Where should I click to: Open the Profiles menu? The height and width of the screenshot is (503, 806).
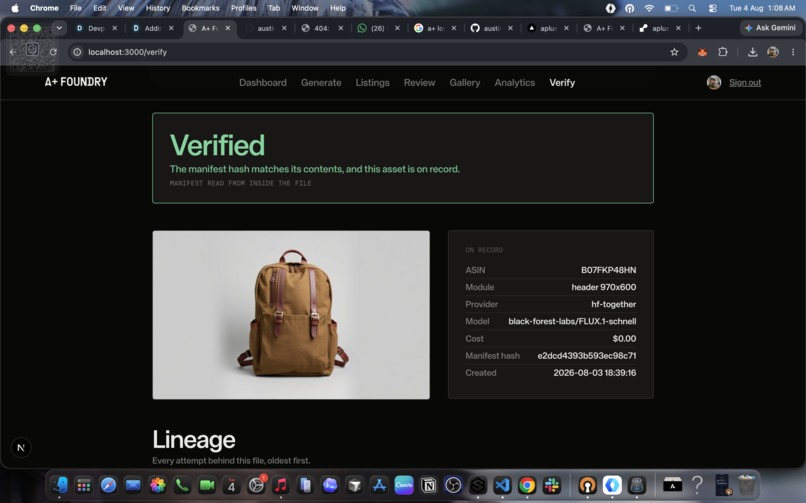click(x=244, y=8)
